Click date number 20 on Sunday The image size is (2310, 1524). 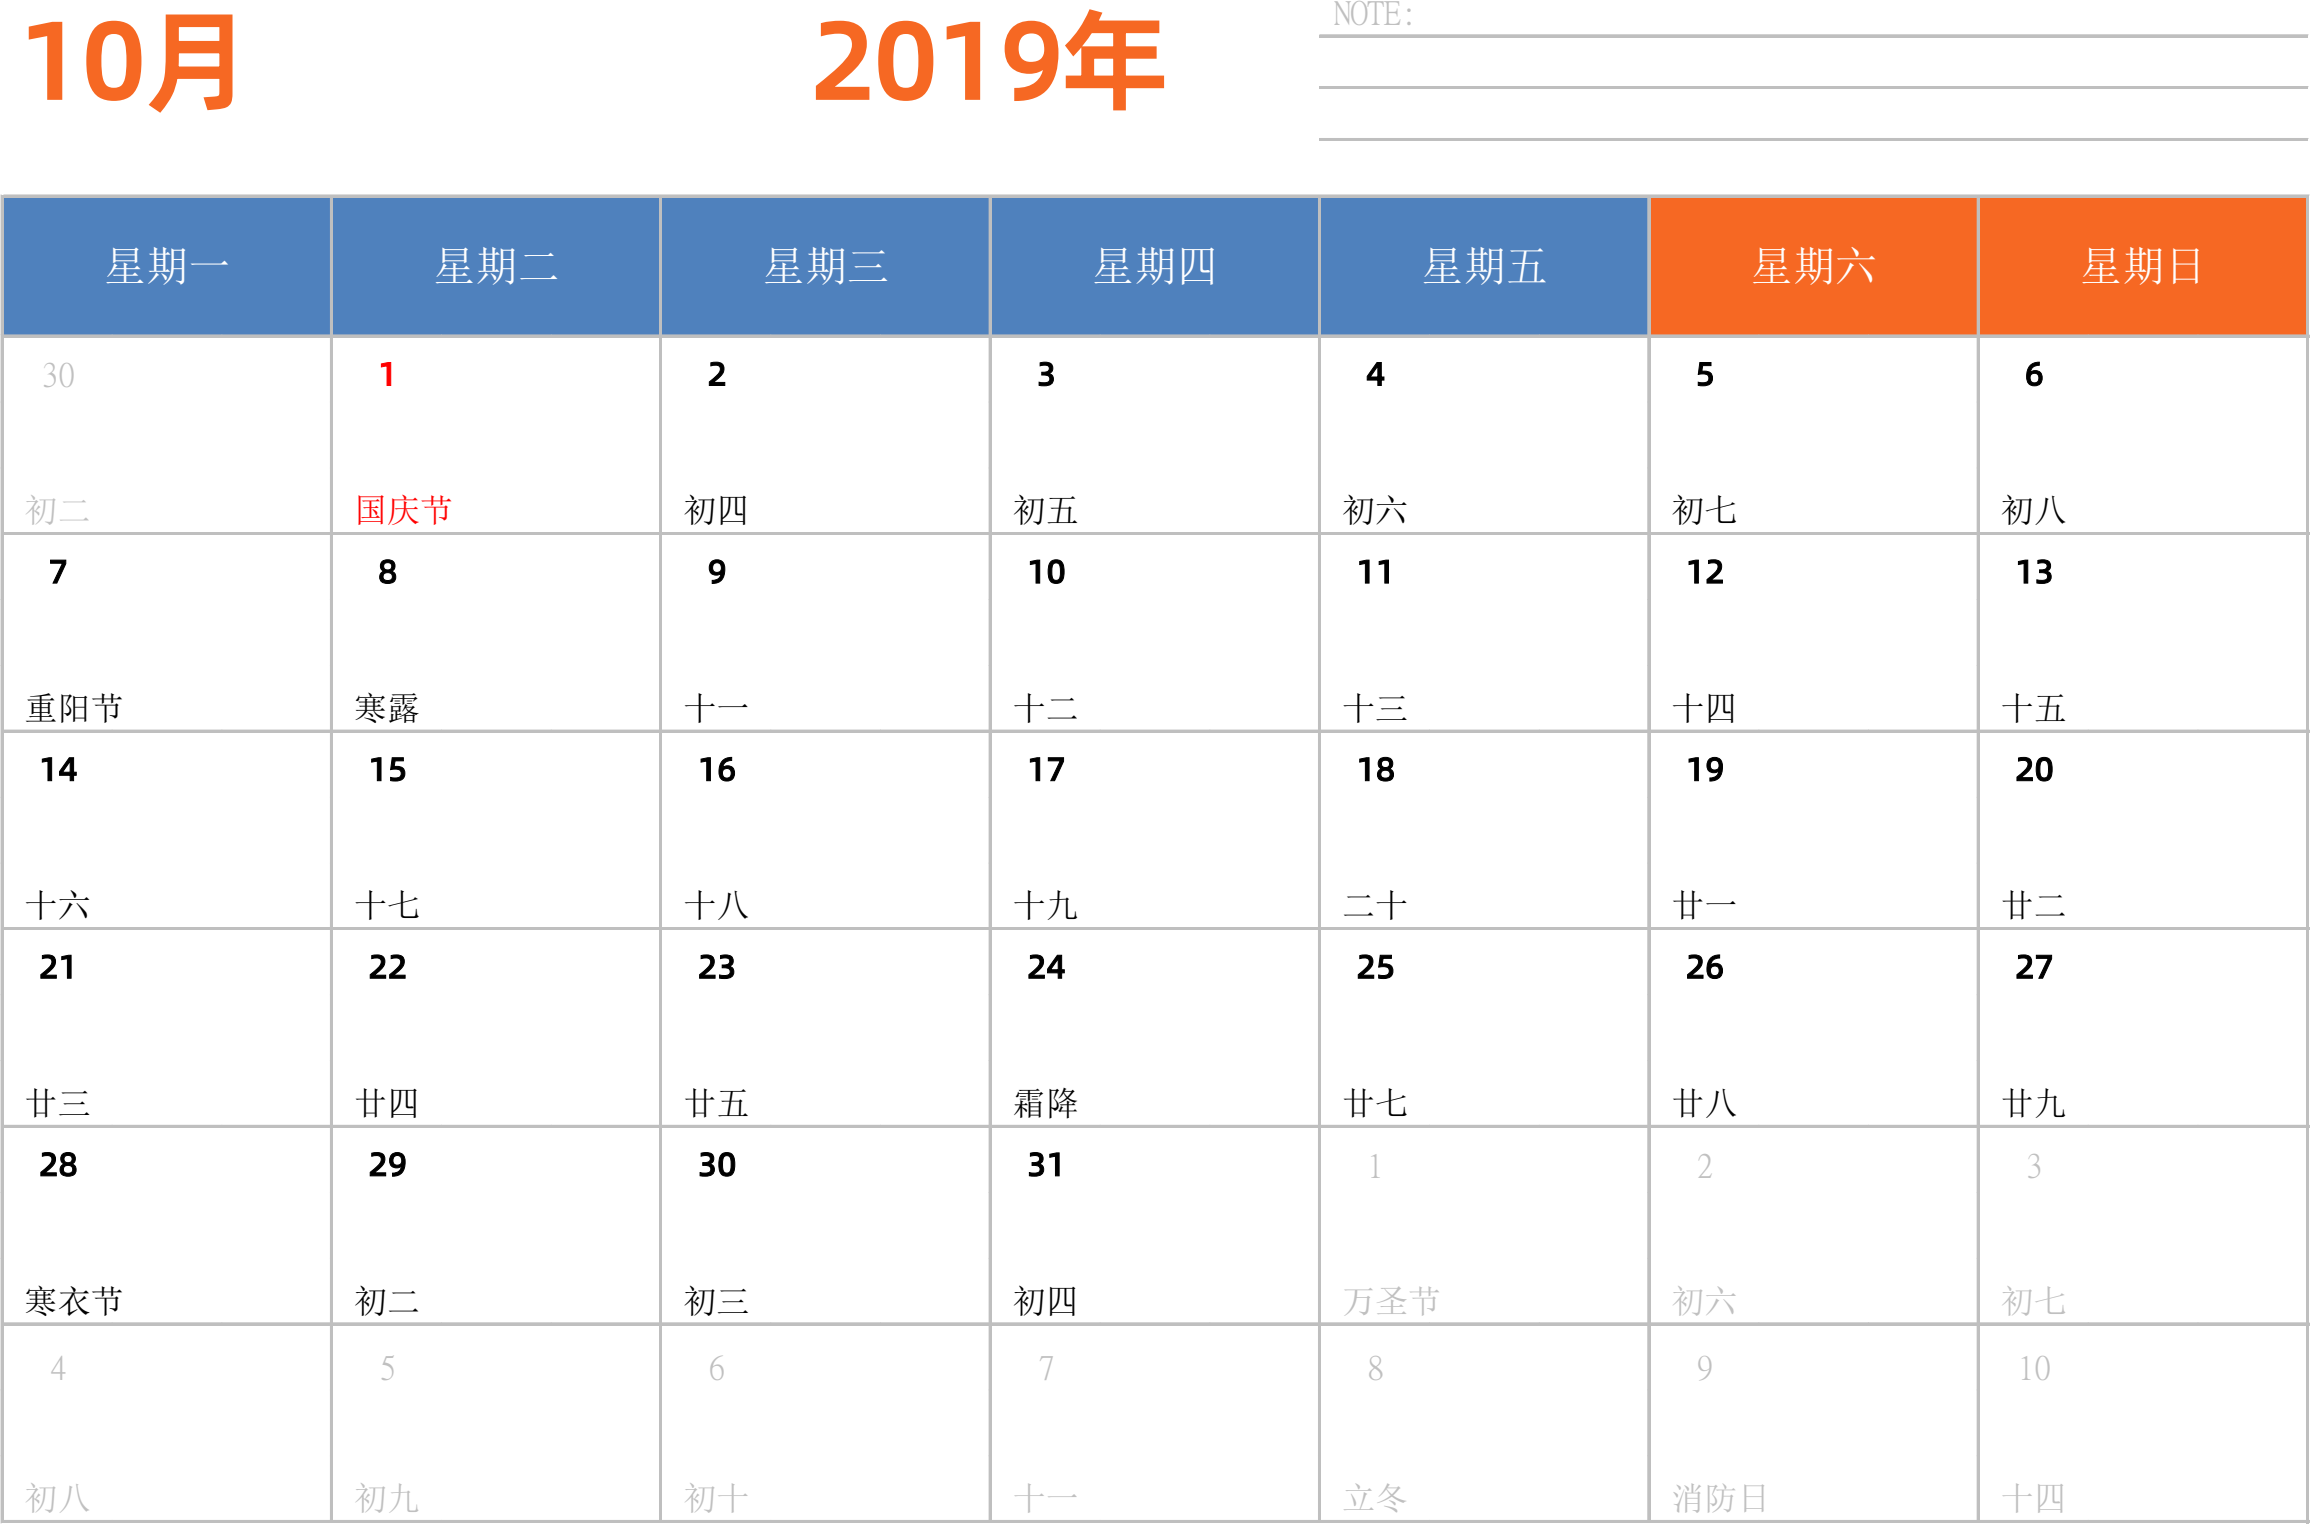click(2034, 770)
